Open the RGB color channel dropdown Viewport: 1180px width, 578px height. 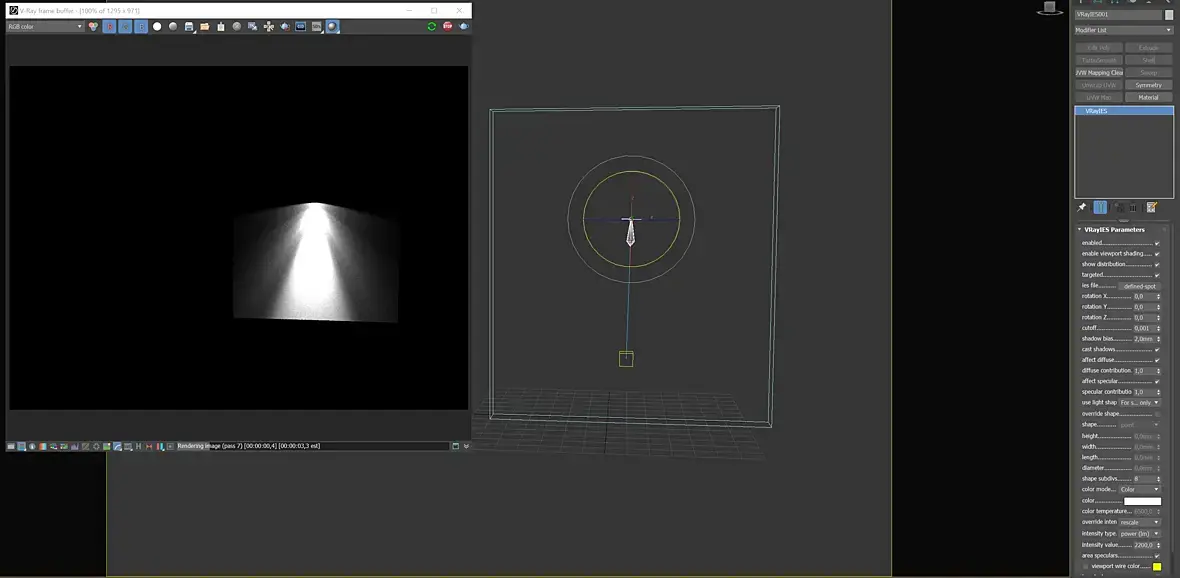coord(45,26)
